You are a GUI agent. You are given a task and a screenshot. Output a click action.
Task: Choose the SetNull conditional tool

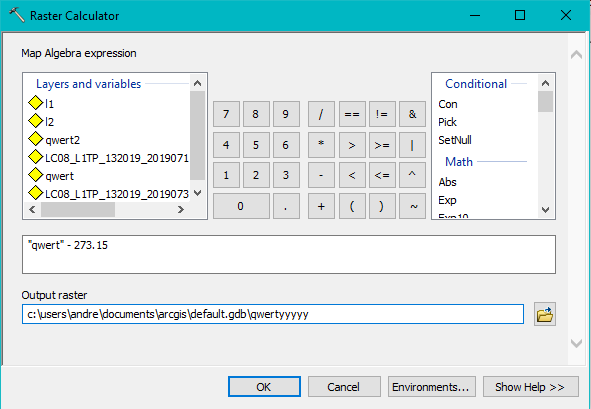[455, 140]
